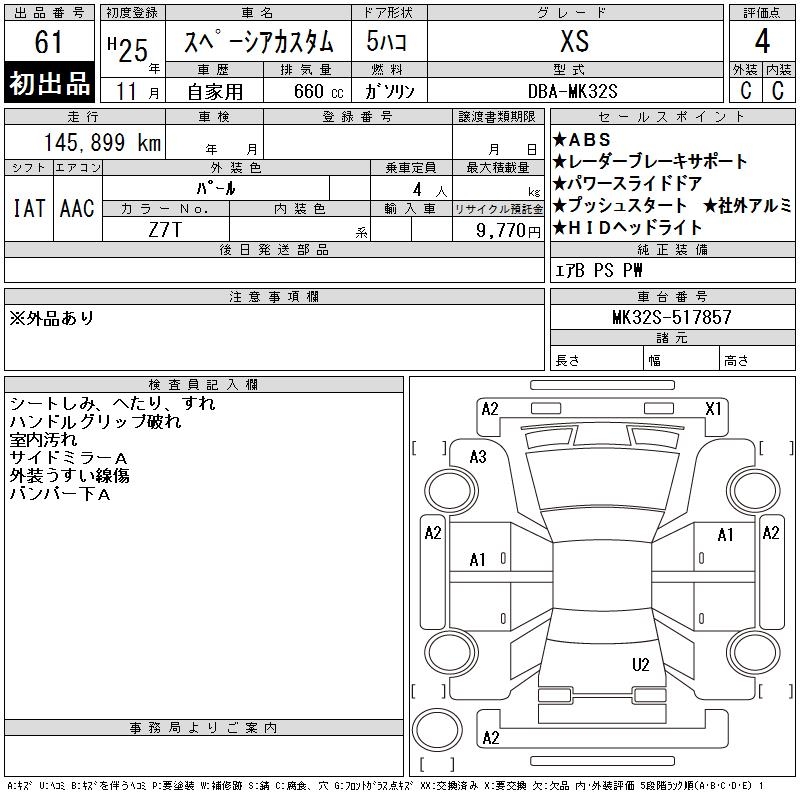Image resolution: width=800 pixels, height=800 pixels.
Task: Select the 事務局よりご案内 header
Action: (204, 728)
